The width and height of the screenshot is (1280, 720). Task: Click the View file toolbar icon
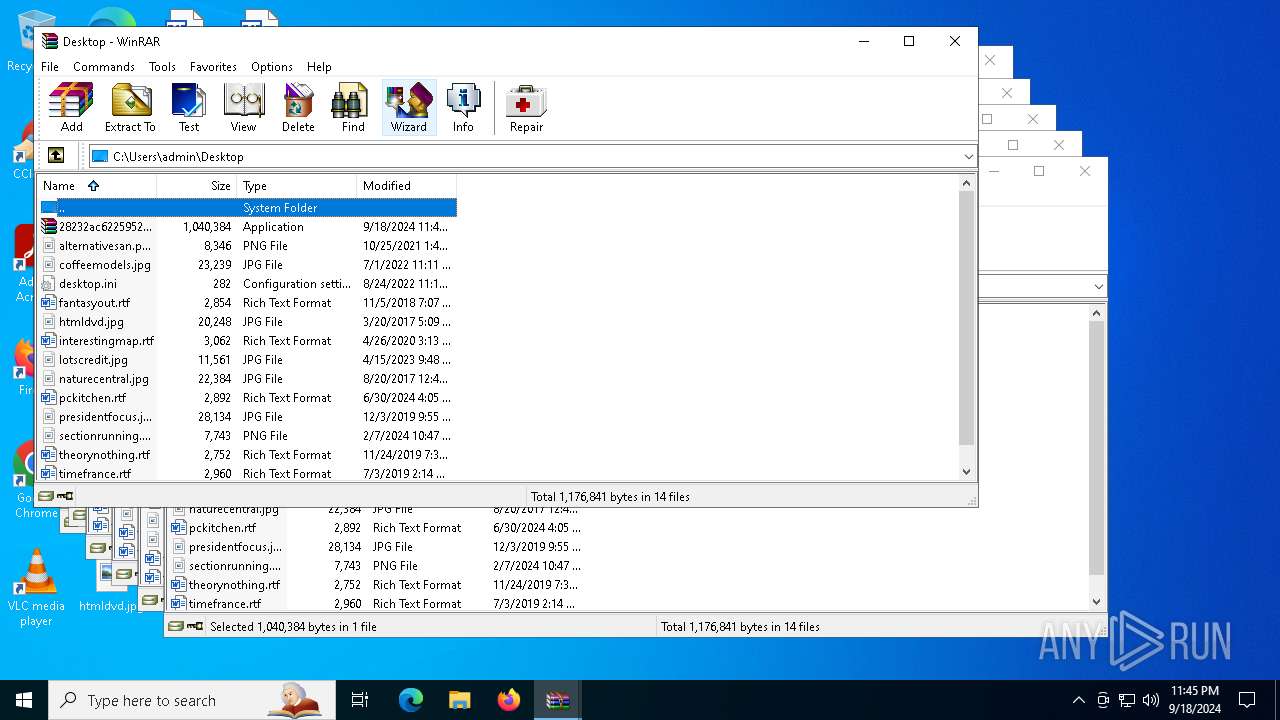click(243, 108)
